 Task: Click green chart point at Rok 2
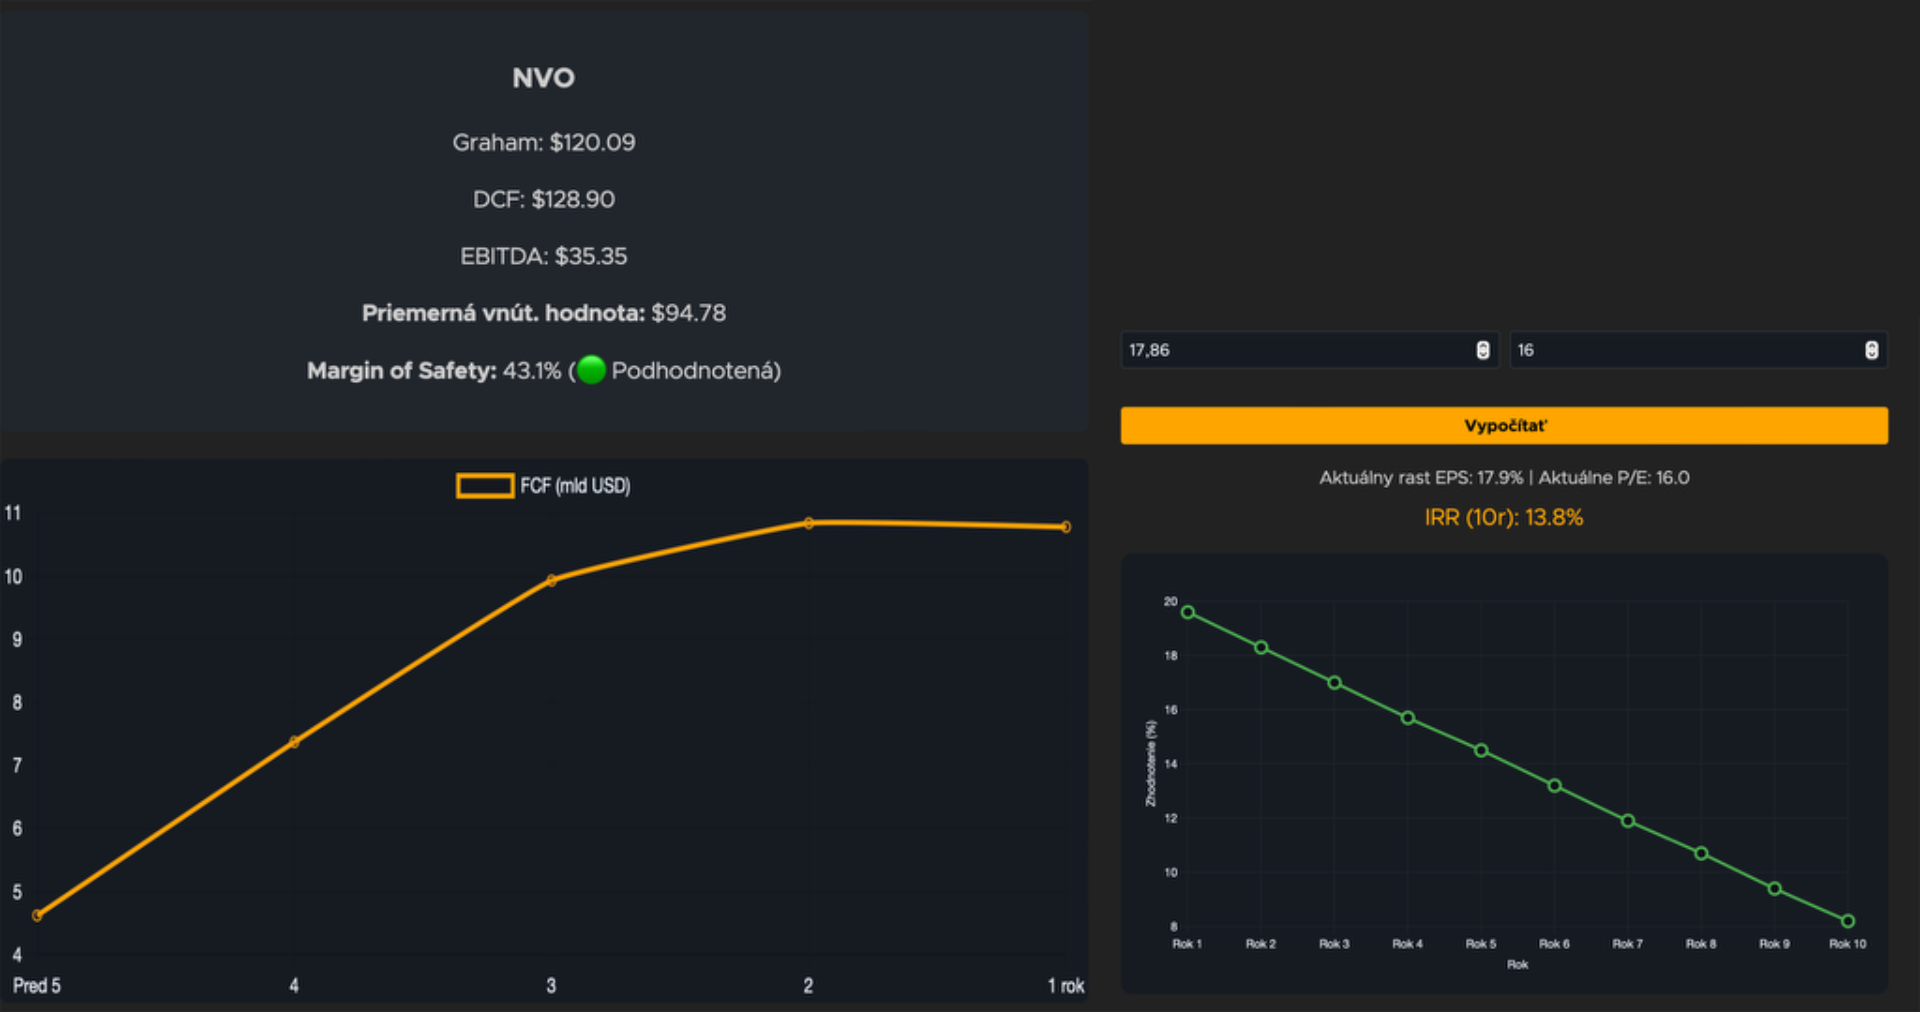tap(1261, 648)
